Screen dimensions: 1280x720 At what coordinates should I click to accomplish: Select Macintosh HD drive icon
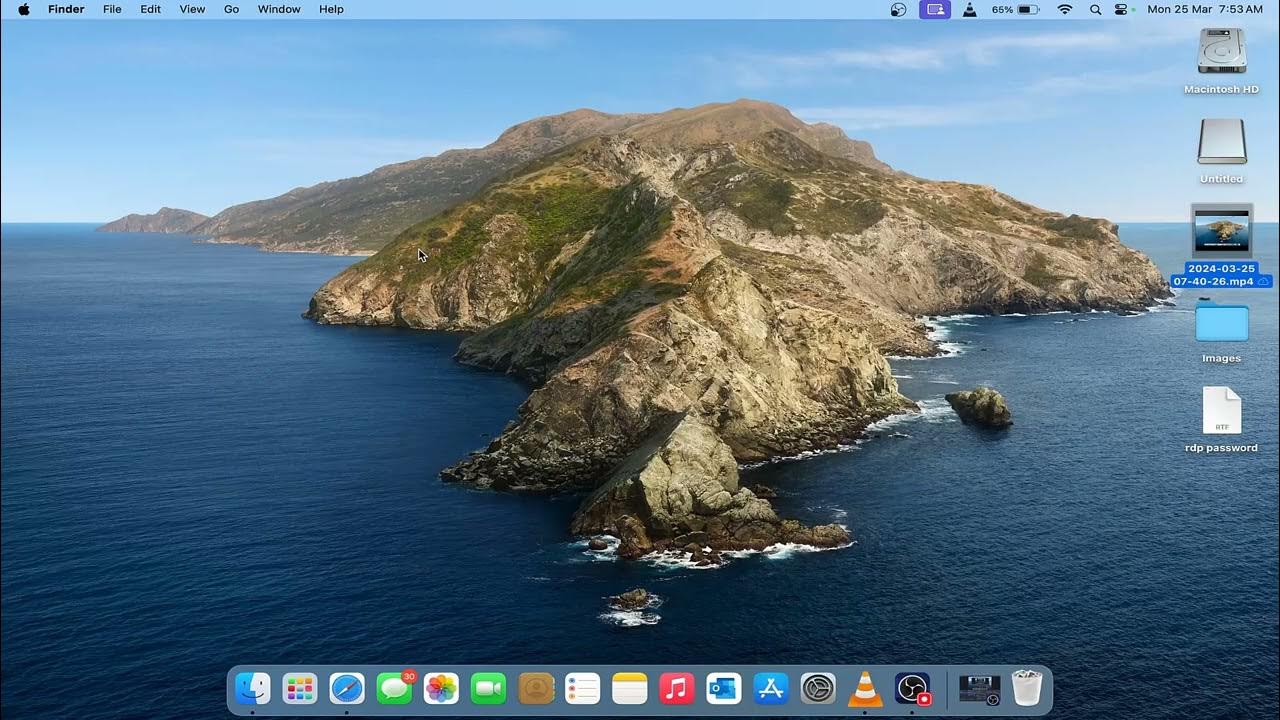coord(1222,51)
